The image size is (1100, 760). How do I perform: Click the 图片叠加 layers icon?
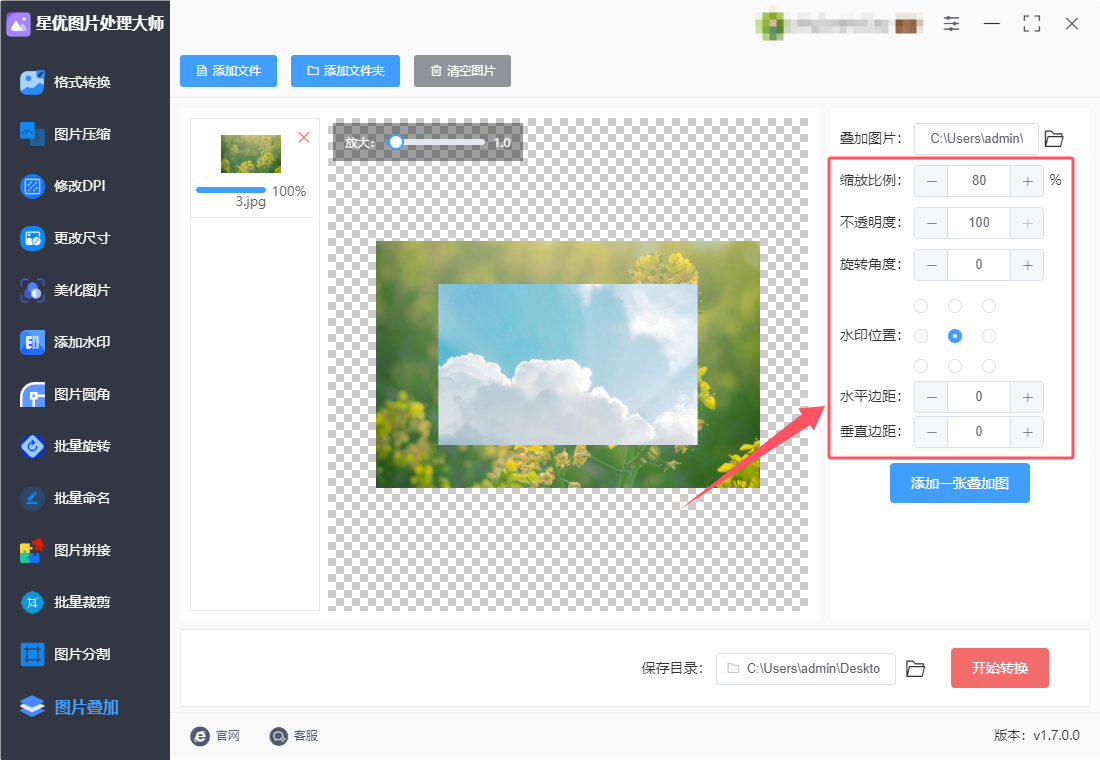32,707
